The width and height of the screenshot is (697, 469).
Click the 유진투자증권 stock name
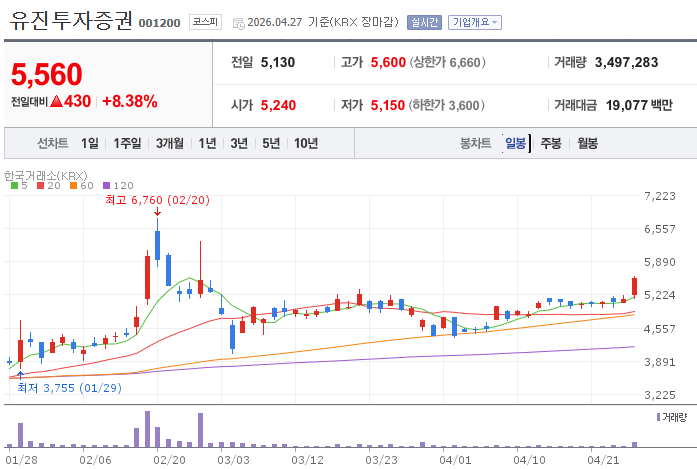click(x=71, y=20)
